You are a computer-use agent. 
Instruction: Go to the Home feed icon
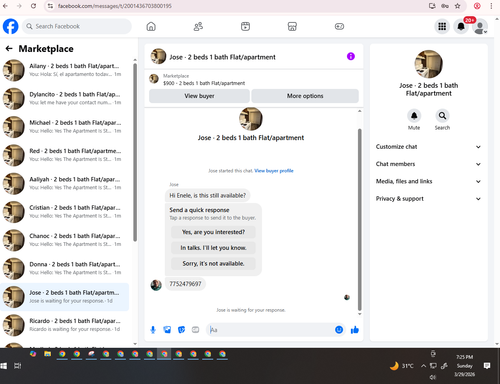(151, 26)
